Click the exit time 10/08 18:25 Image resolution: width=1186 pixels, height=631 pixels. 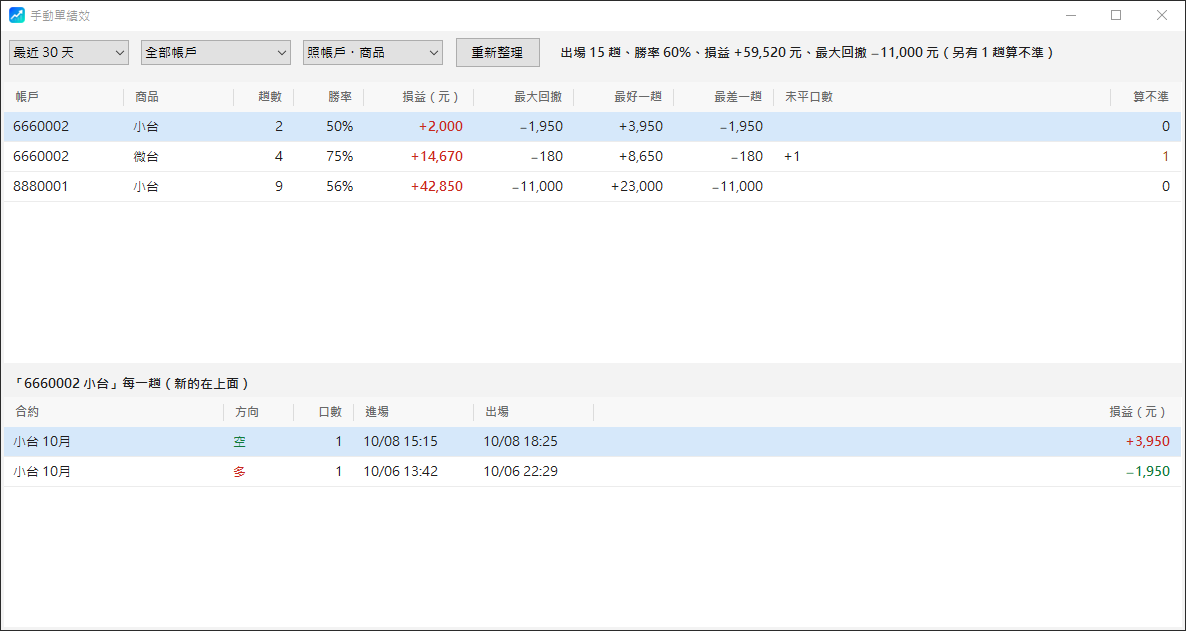[x=520, y=442]
